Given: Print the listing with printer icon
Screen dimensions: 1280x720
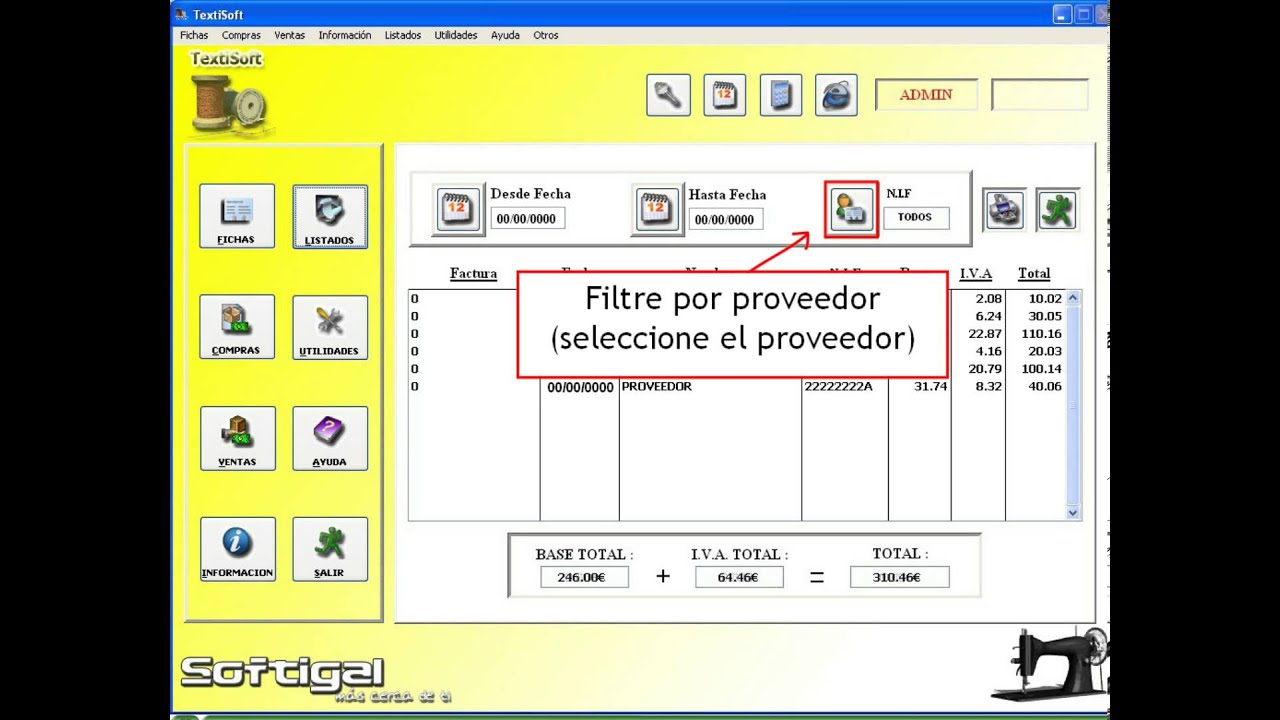Looking at the screenshot, I should 1004,210.
